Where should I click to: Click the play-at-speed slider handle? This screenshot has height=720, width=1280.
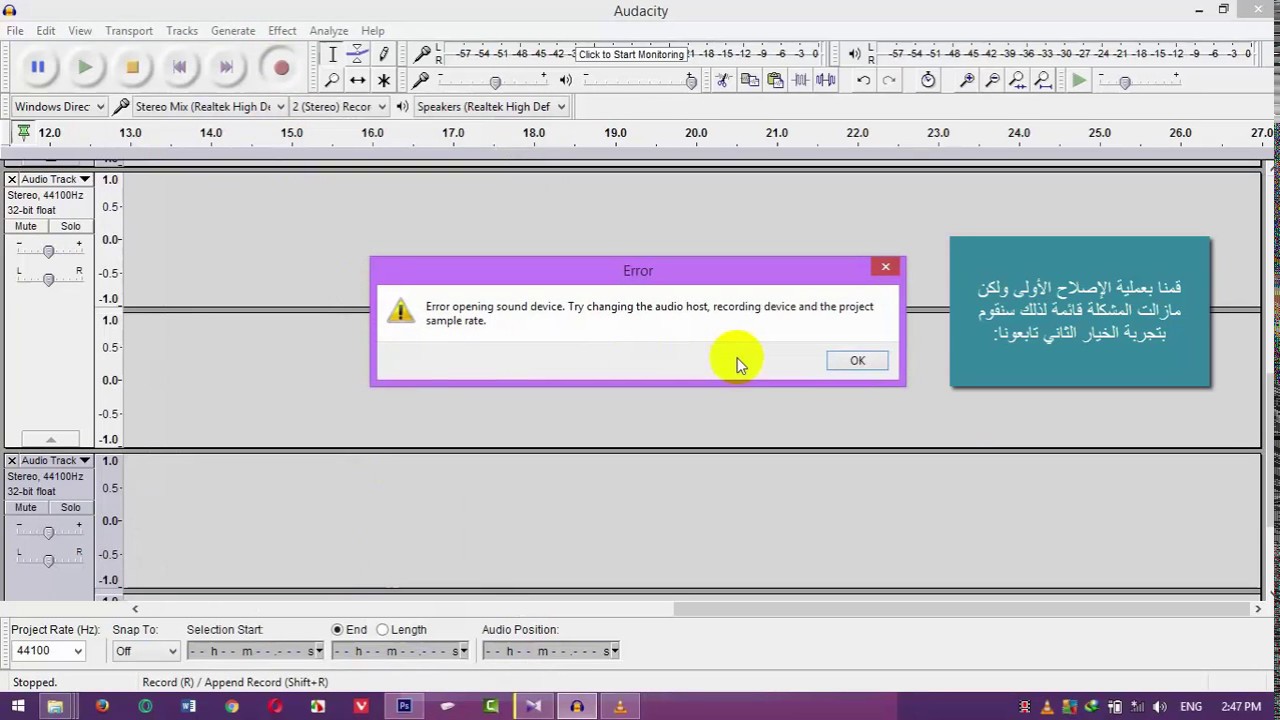tap(1125, 82)
